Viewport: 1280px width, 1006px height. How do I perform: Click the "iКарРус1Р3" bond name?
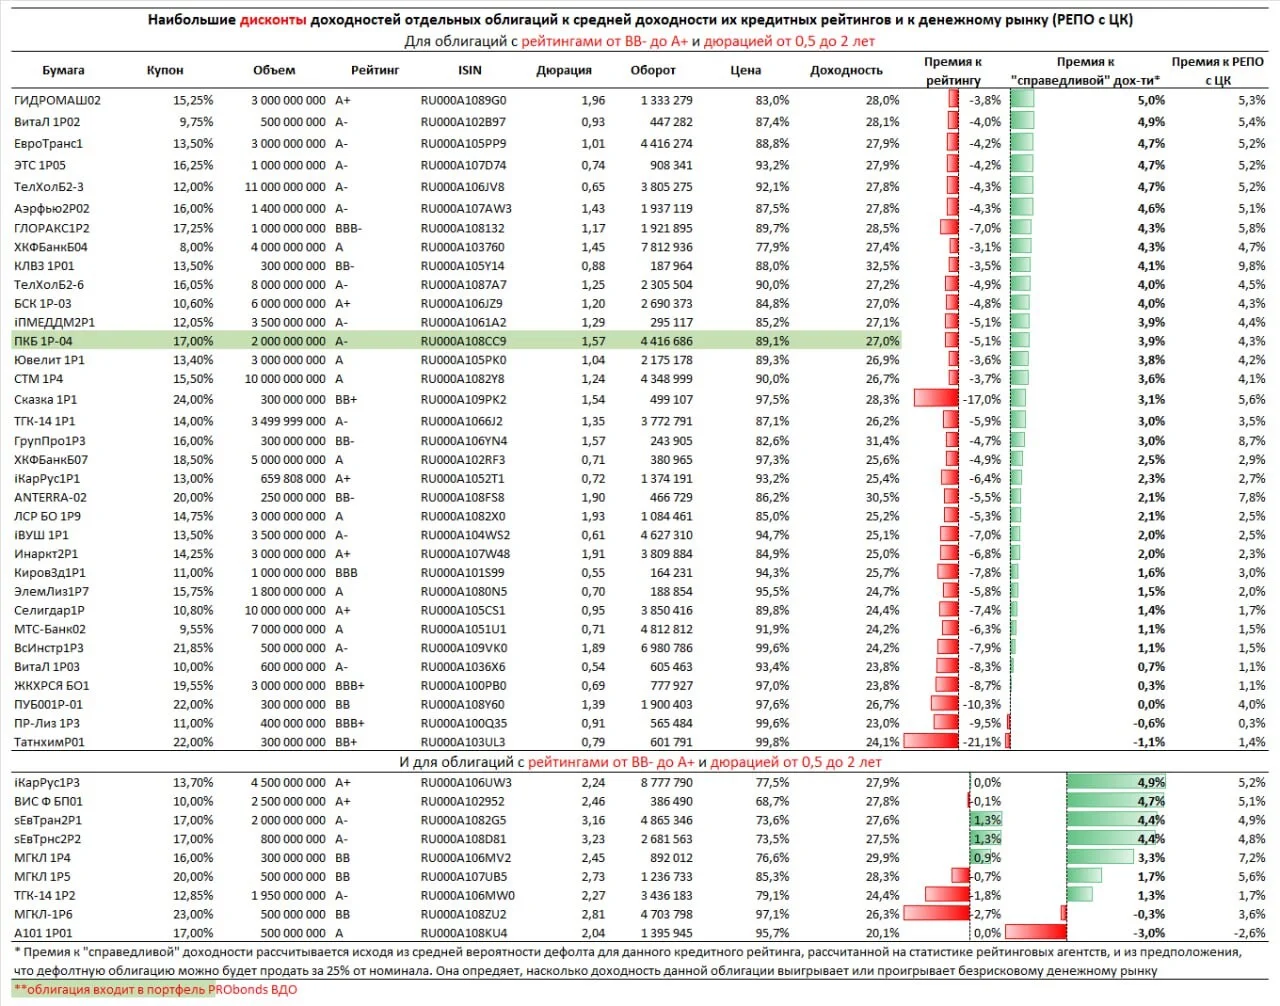(47, 783)
